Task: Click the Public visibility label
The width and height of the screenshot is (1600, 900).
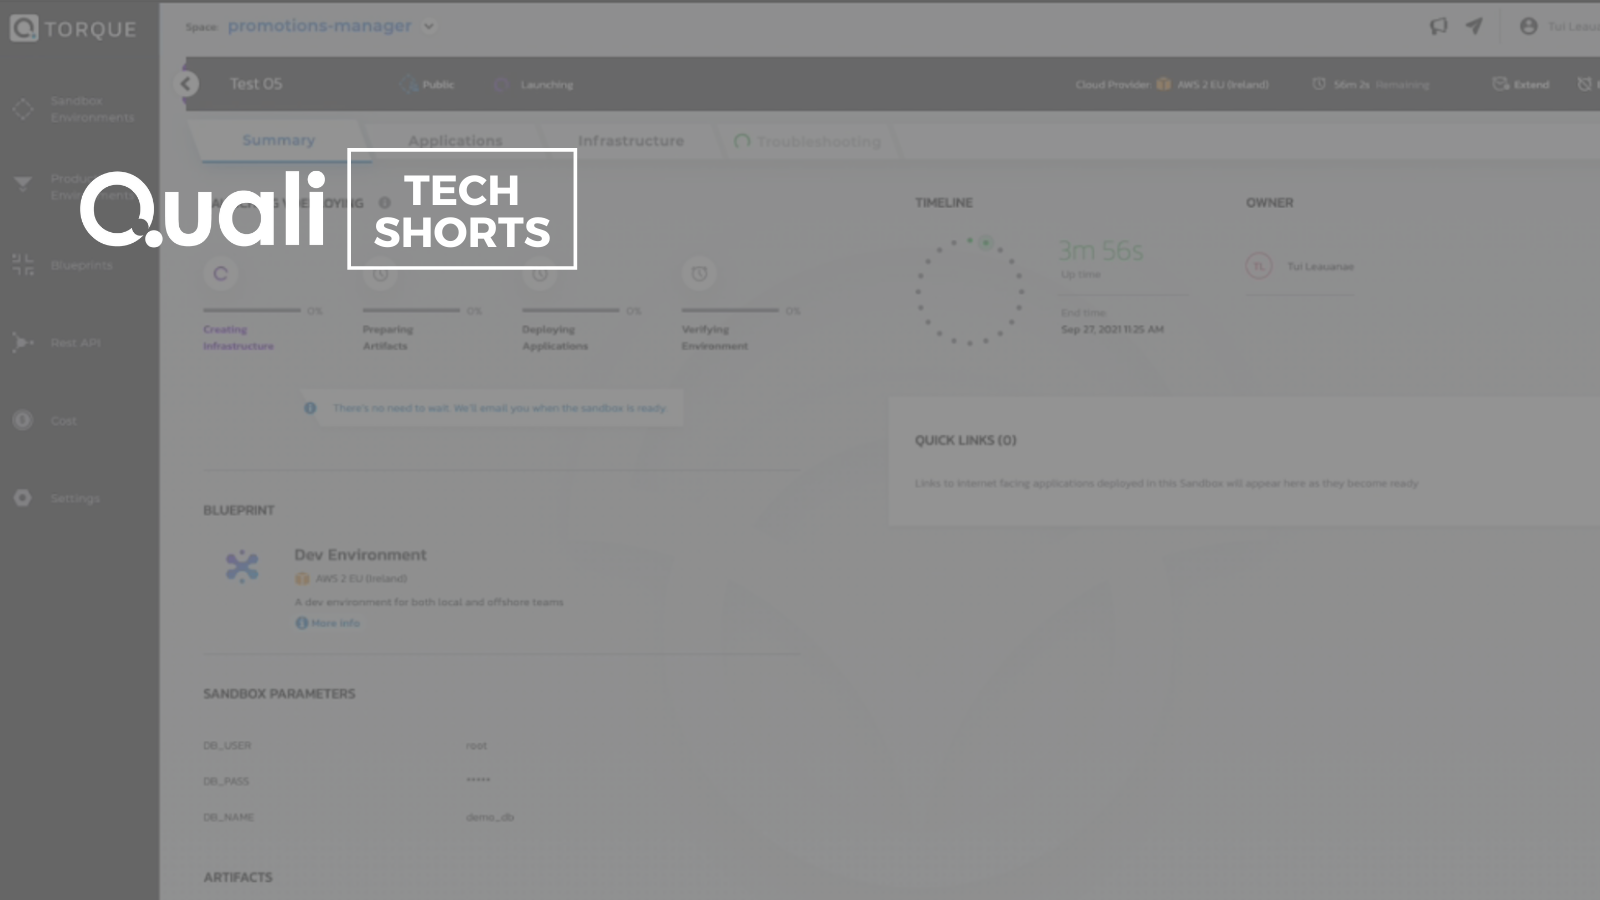Action: (x=437, y=85)
